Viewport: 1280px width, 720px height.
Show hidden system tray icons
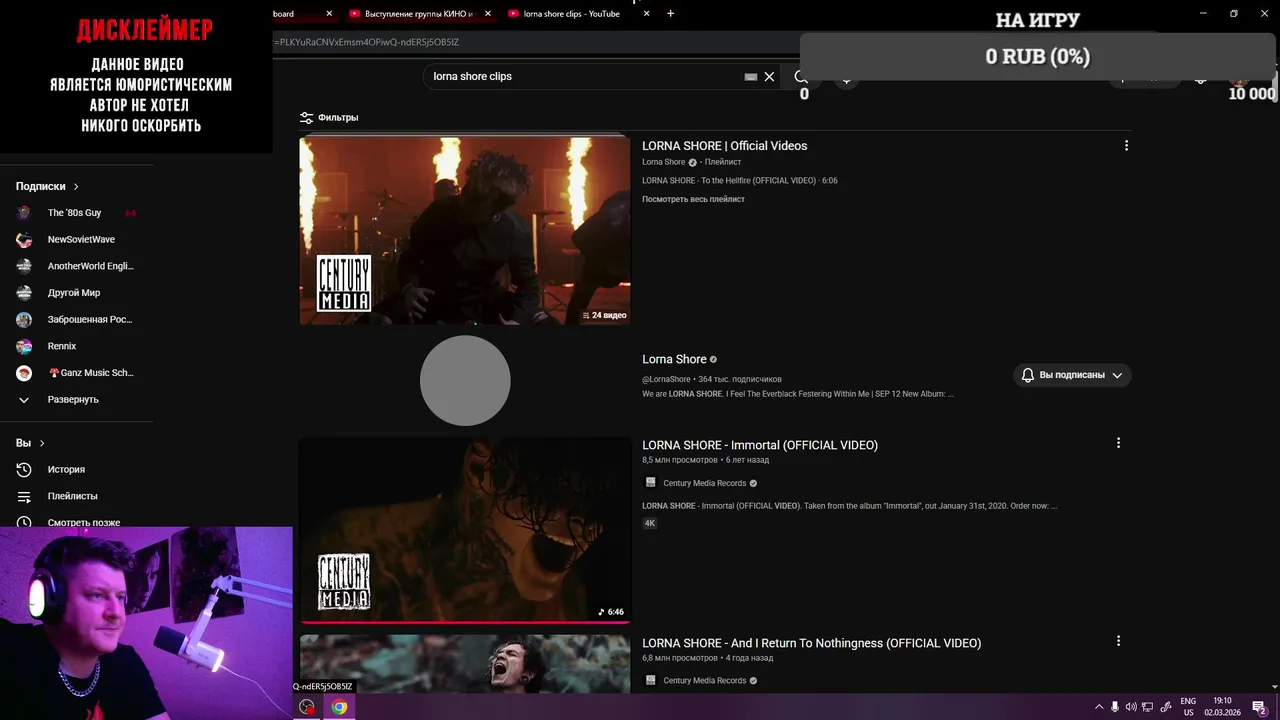(x=1099, y=707)
